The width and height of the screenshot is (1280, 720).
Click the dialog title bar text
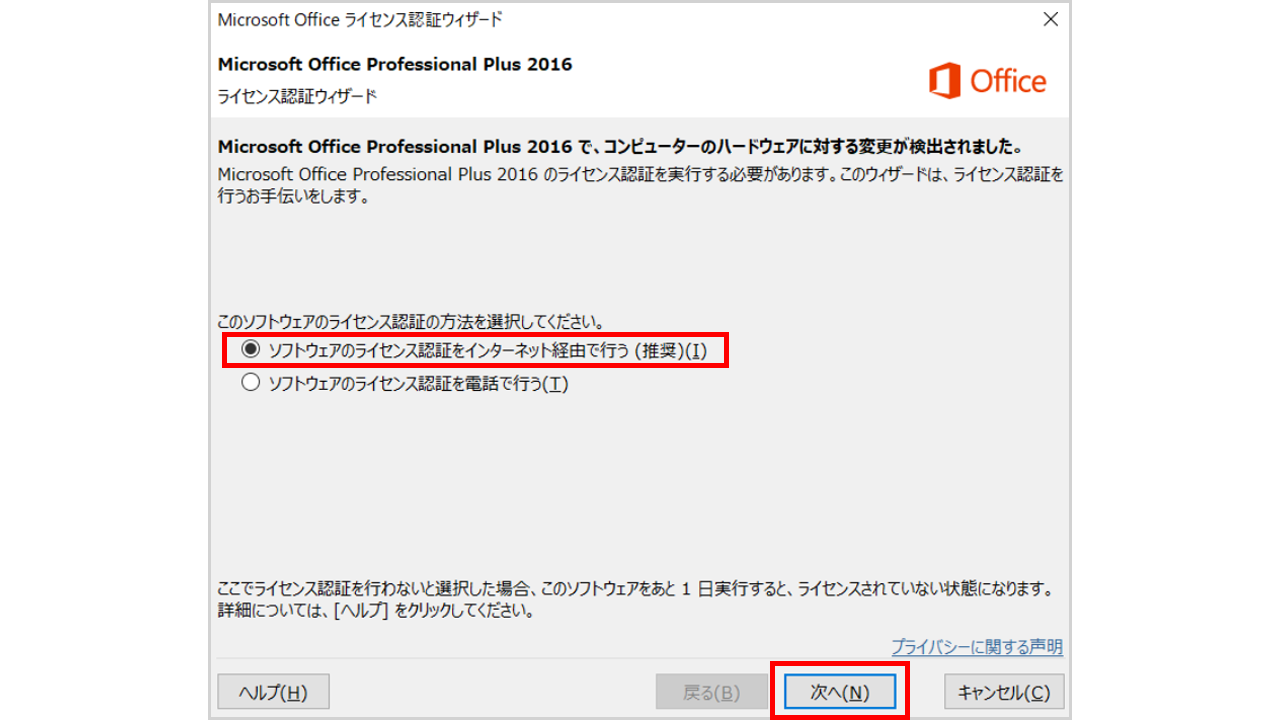click(360, 20)
